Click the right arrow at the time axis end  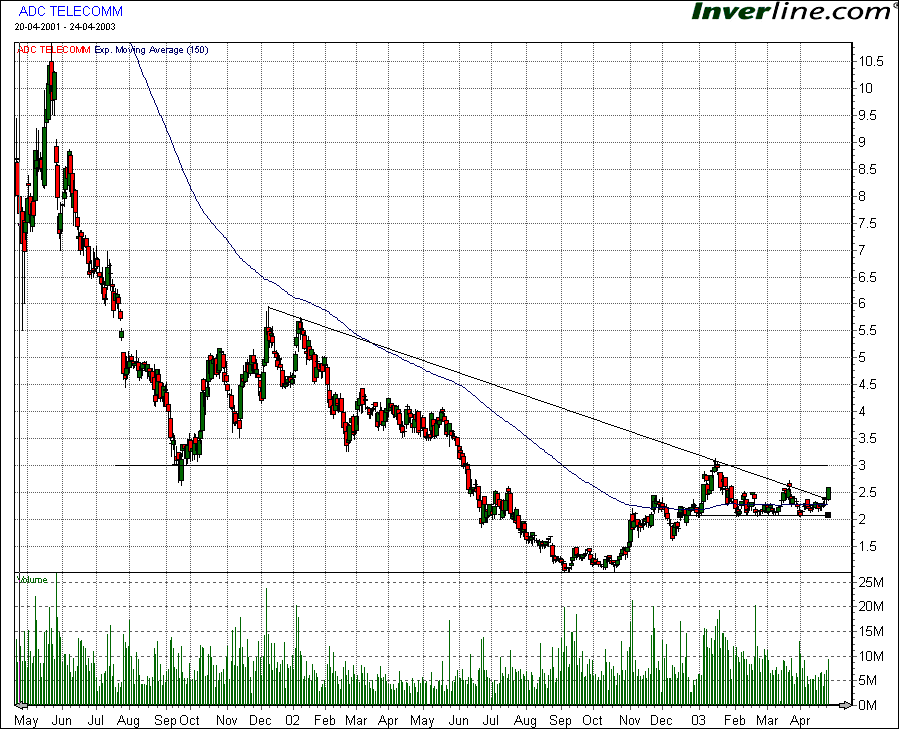tap(845, 705)
